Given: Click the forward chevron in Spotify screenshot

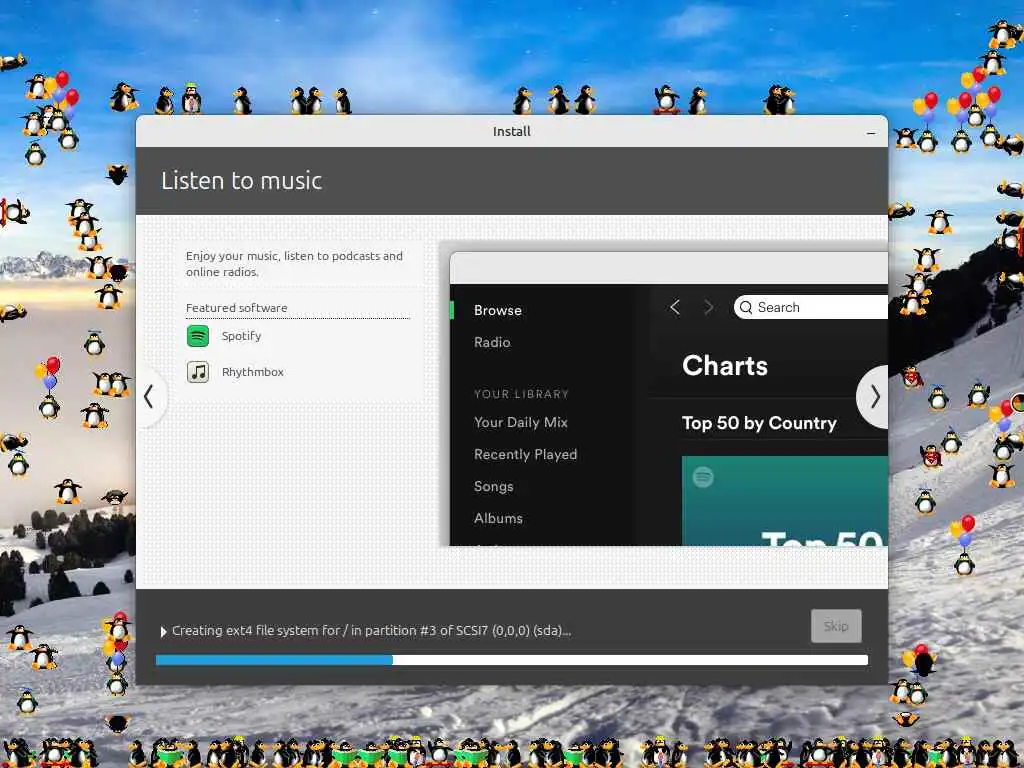Looking at the screenshot, I should point(709,308).
